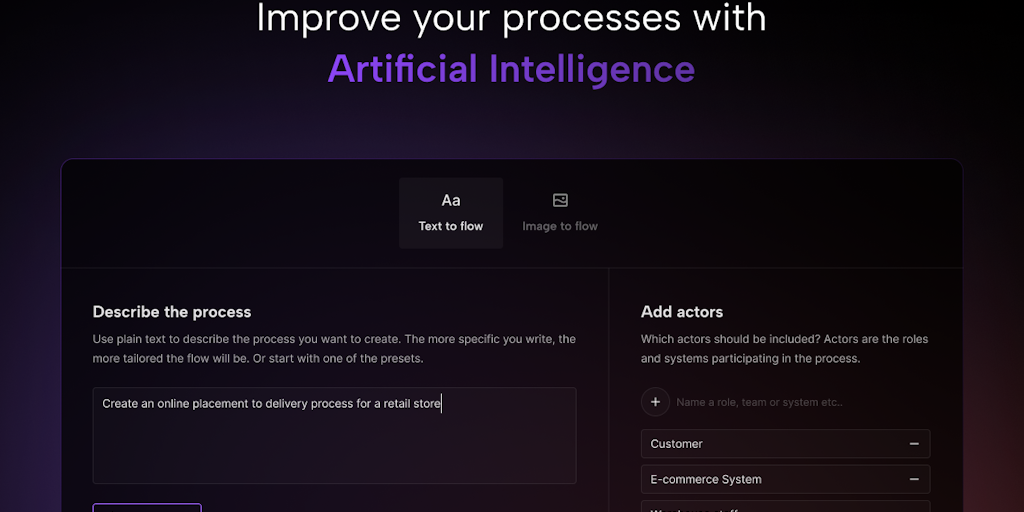Click the "Add actors" heading
The height and width of the screenshot is (512, 1024).
pyautogui.click(x=682, y=312)
